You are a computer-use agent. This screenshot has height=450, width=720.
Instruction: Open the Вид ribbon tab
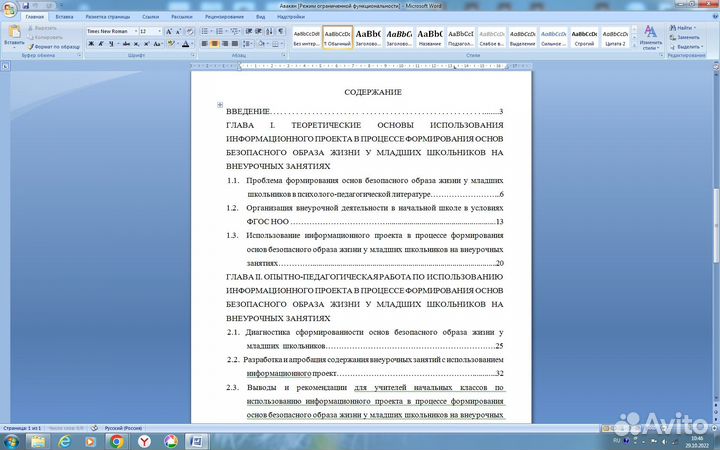pyautogui.click(x=260, y=17)
